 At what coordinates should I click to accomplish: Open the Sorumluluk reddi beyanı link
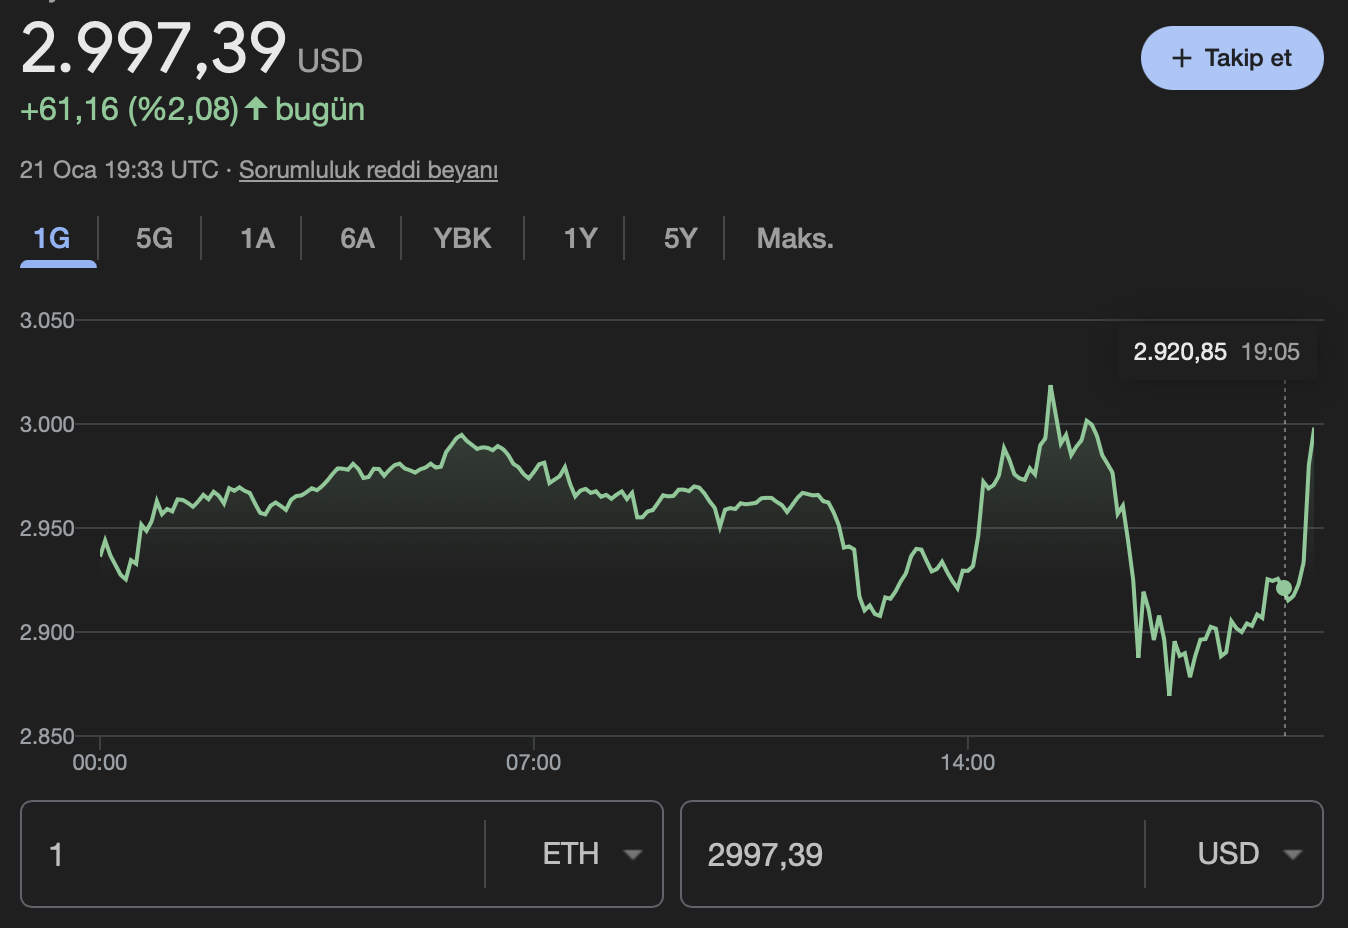tap(368, 170)
